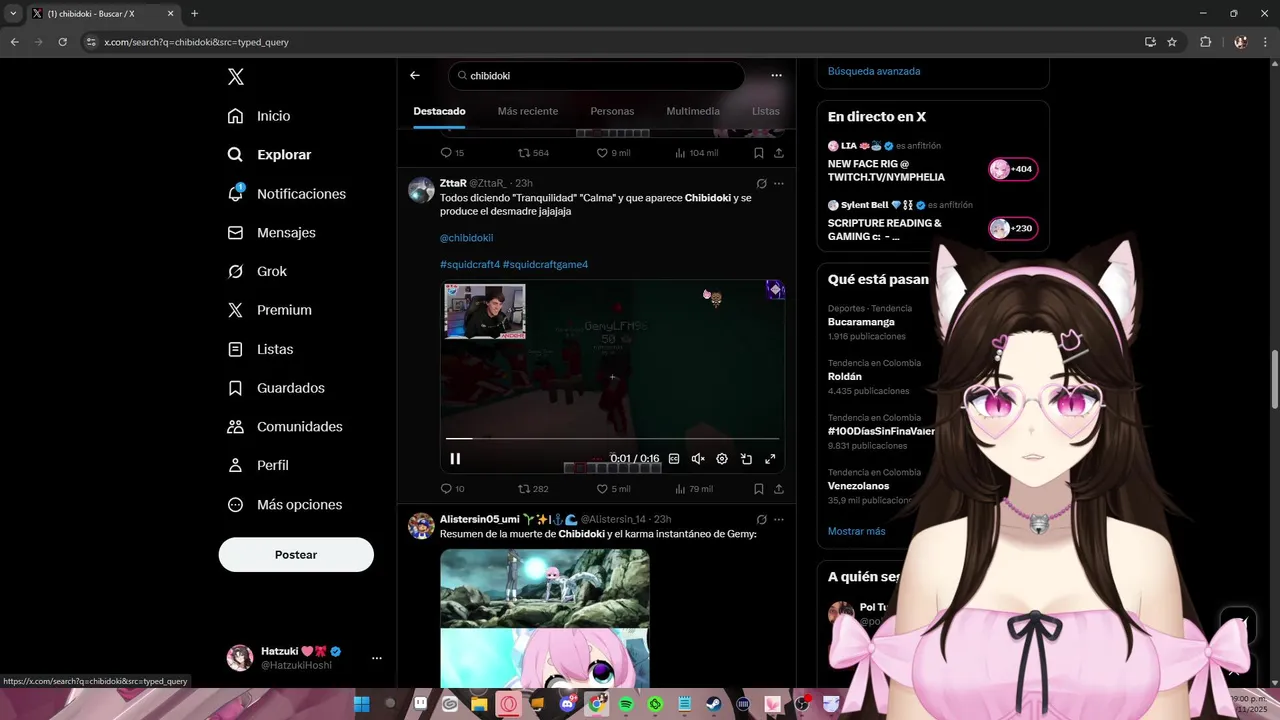
Task: Seek on the video progress bar
Action: [x=612, y=438]
